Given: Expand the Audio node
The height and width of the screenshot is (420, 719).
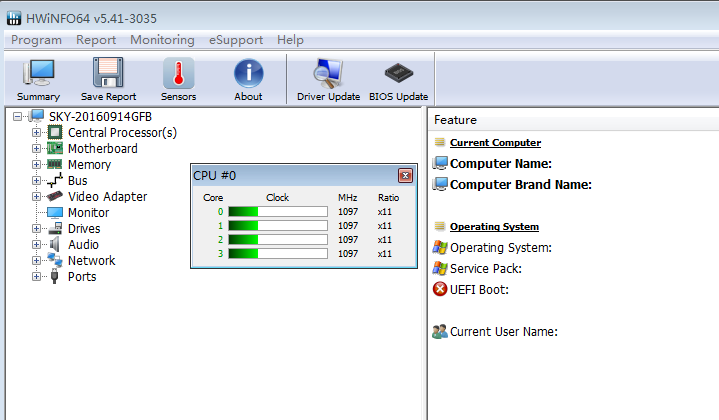Looking at the screenshot, I should [x=36, y=244].
